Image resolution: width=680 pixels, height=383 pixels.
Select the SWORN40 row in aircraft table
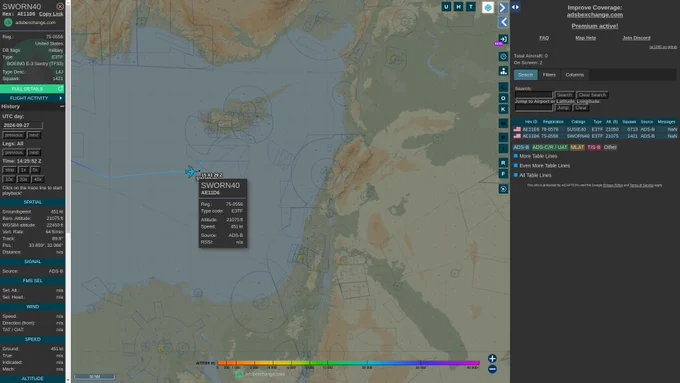pos(595,136)
